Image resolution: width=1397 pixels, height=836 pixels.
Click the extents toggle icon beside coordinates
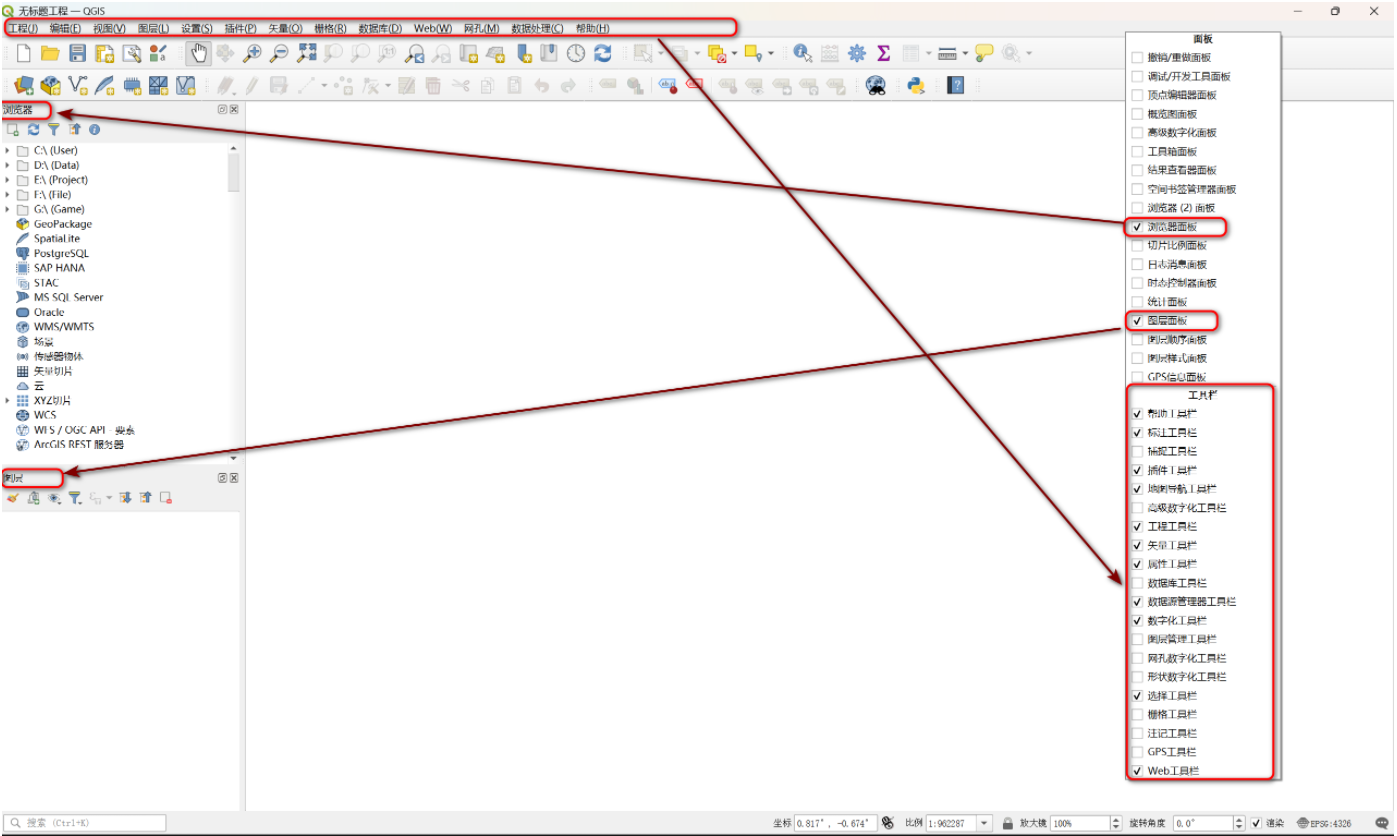[x=887, y=823]
